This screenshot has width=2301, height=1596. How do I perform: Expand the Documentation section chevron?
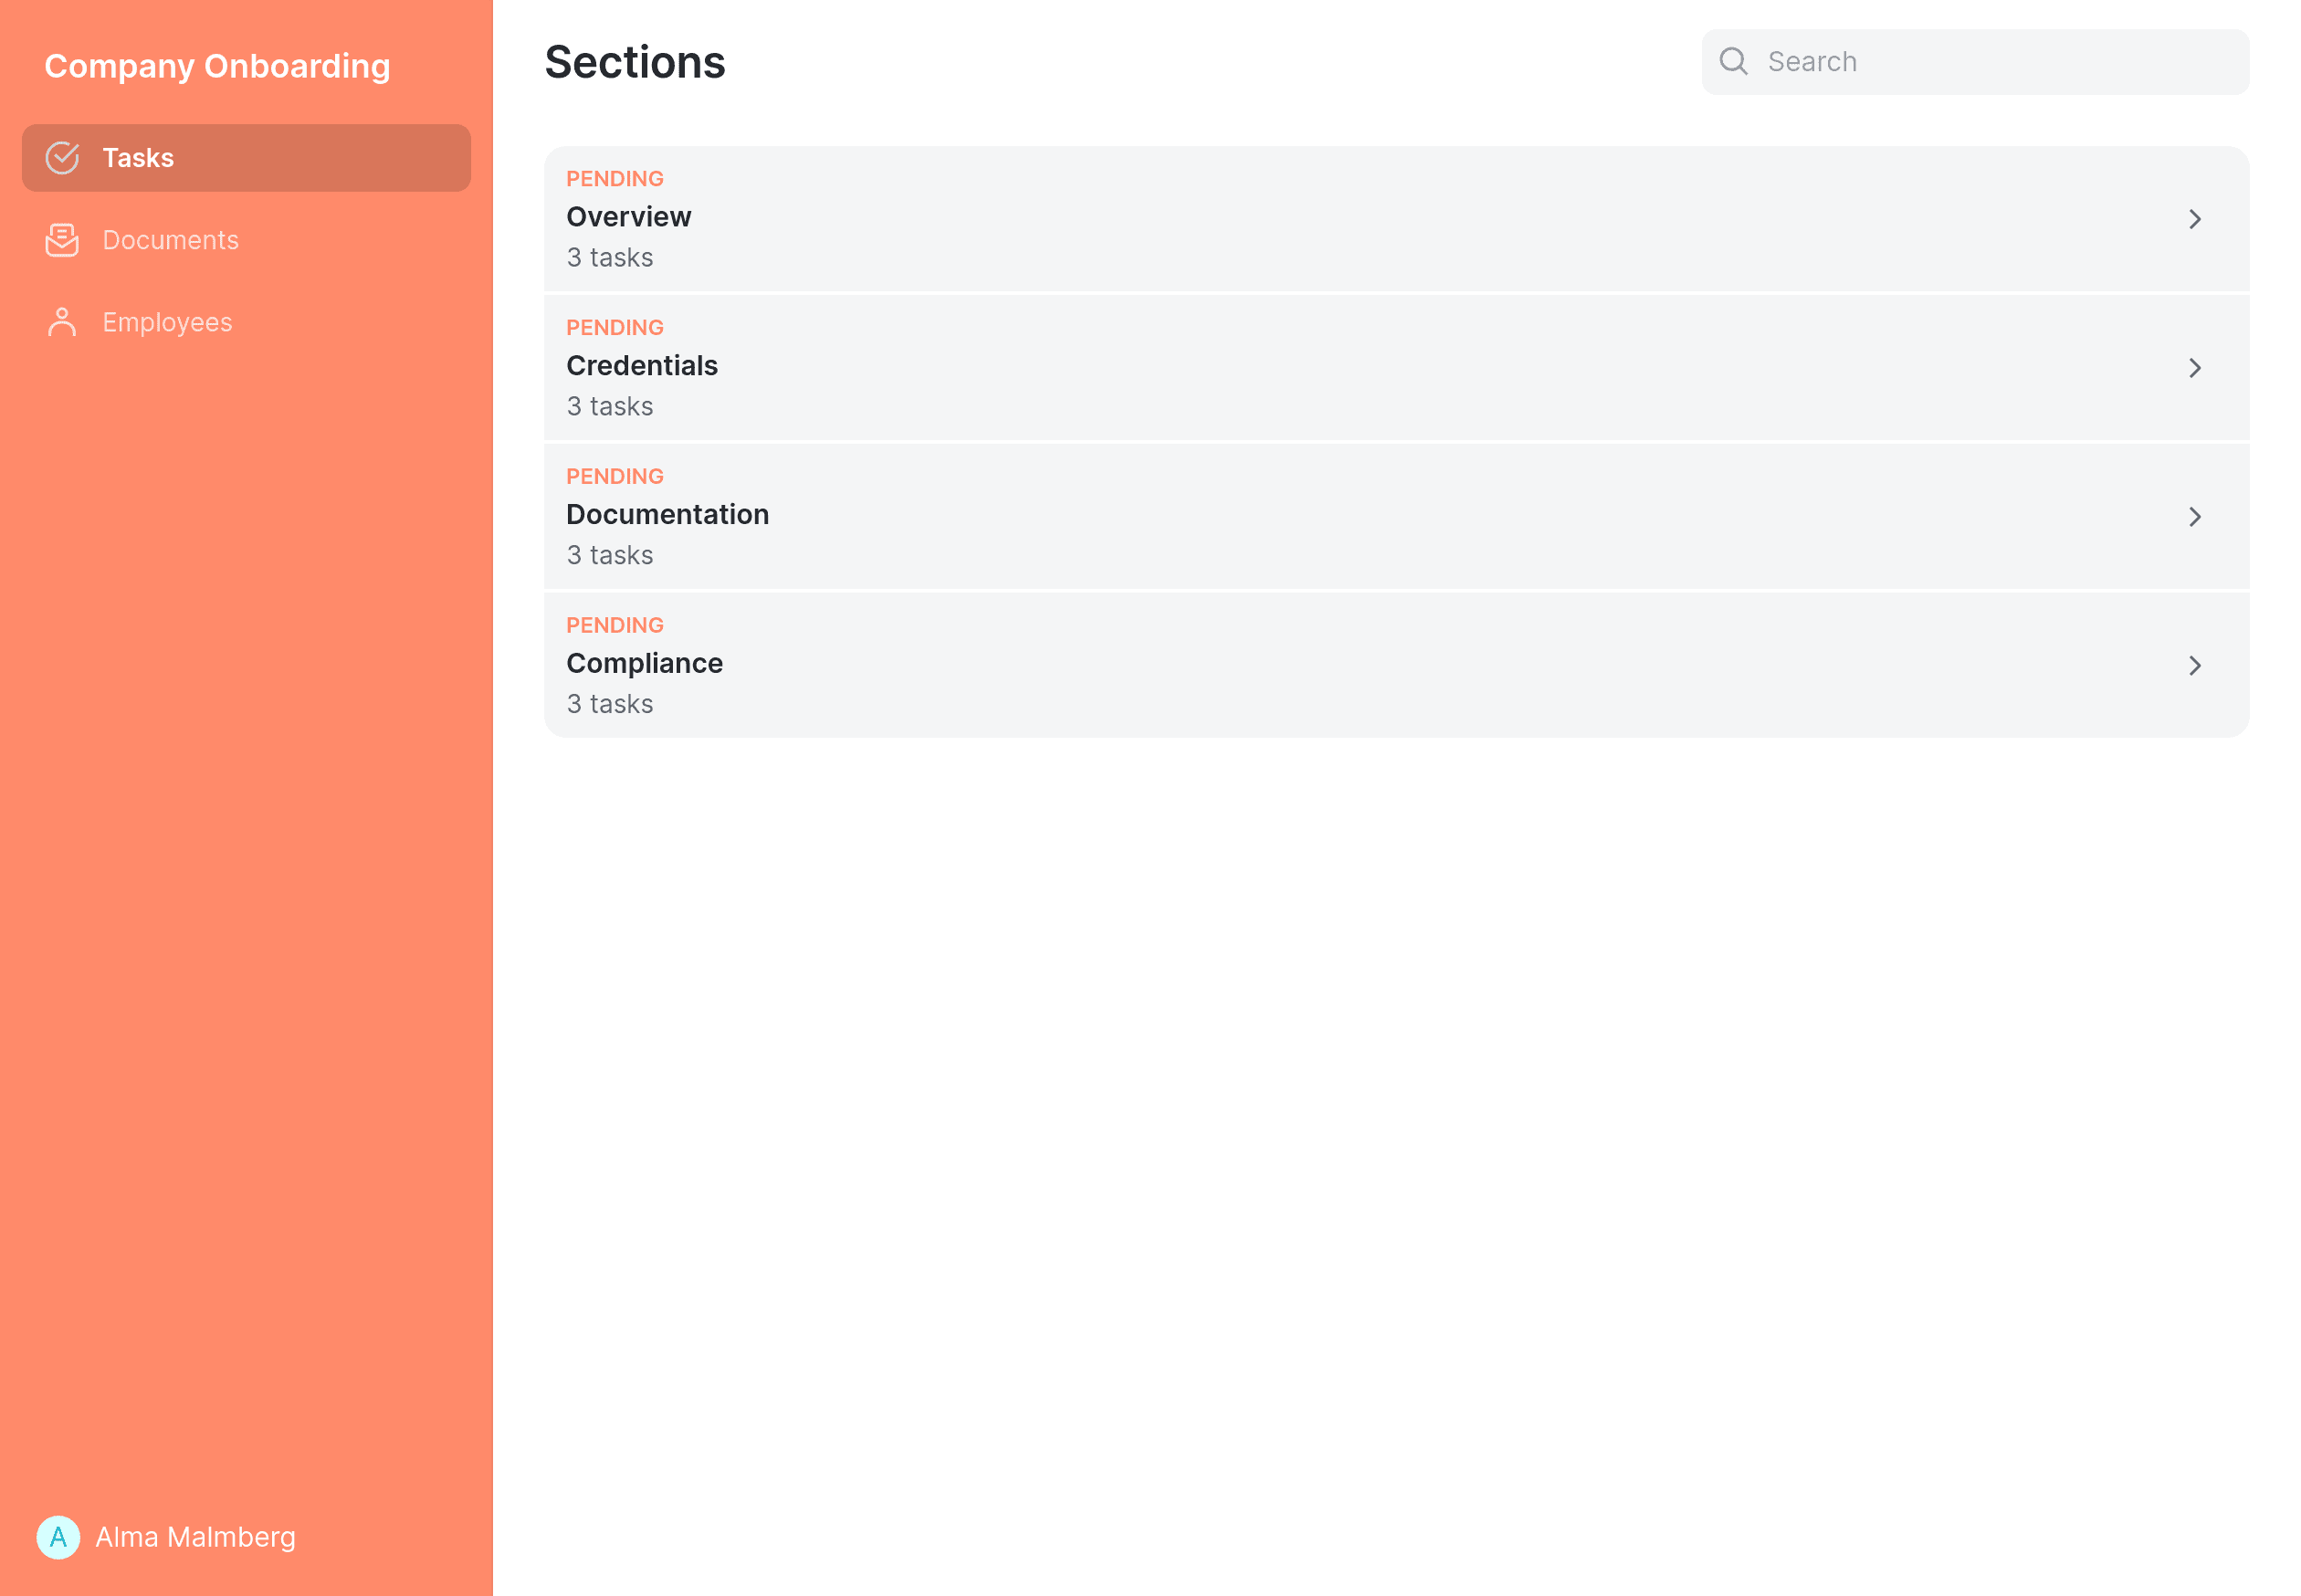point(2194,517)
